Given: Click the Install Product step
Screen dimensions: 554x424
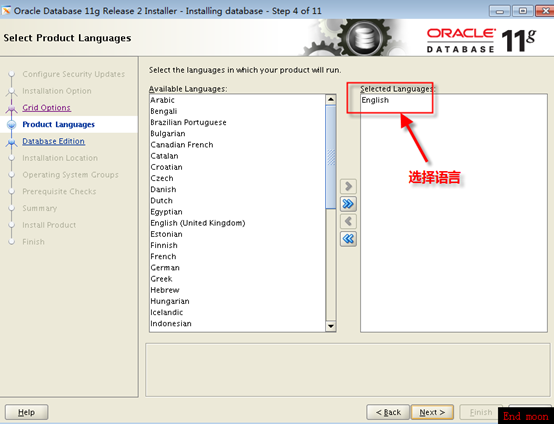Looking at the screenshot, I should point(49,225).
